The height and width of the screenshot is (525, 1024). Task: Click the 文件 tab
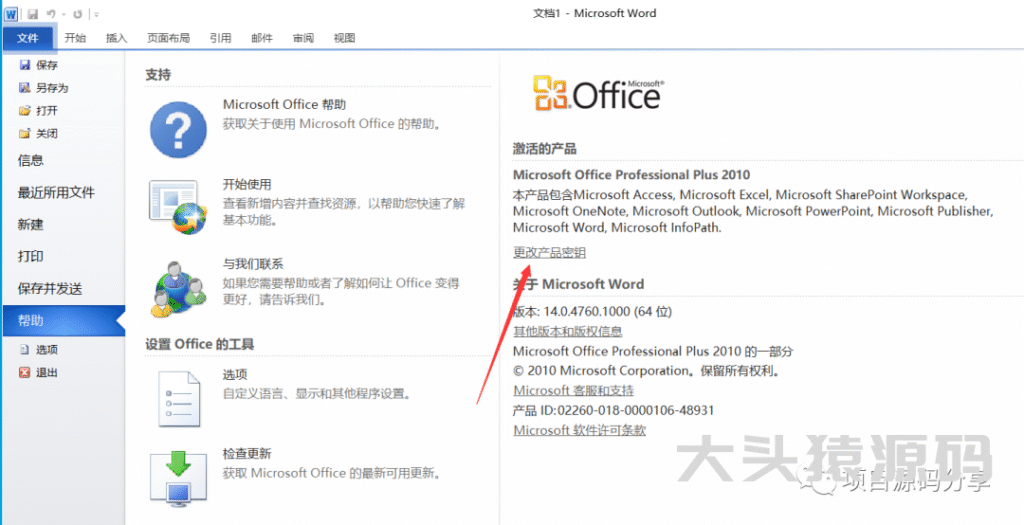(x=28, y=38)
